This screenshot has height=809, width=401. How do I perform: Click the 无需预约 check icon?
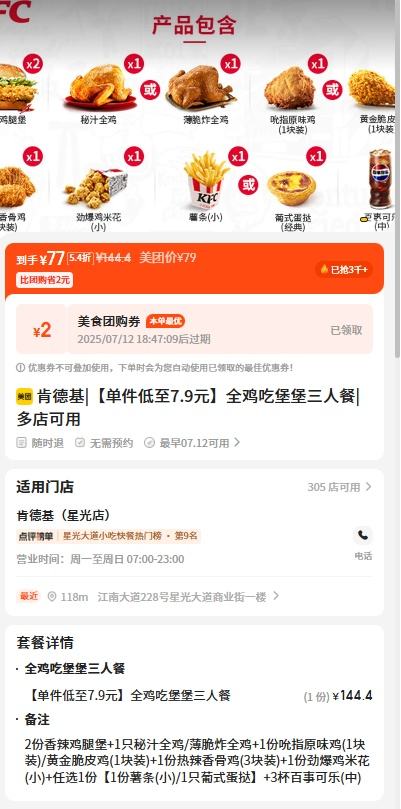[79, 443]
